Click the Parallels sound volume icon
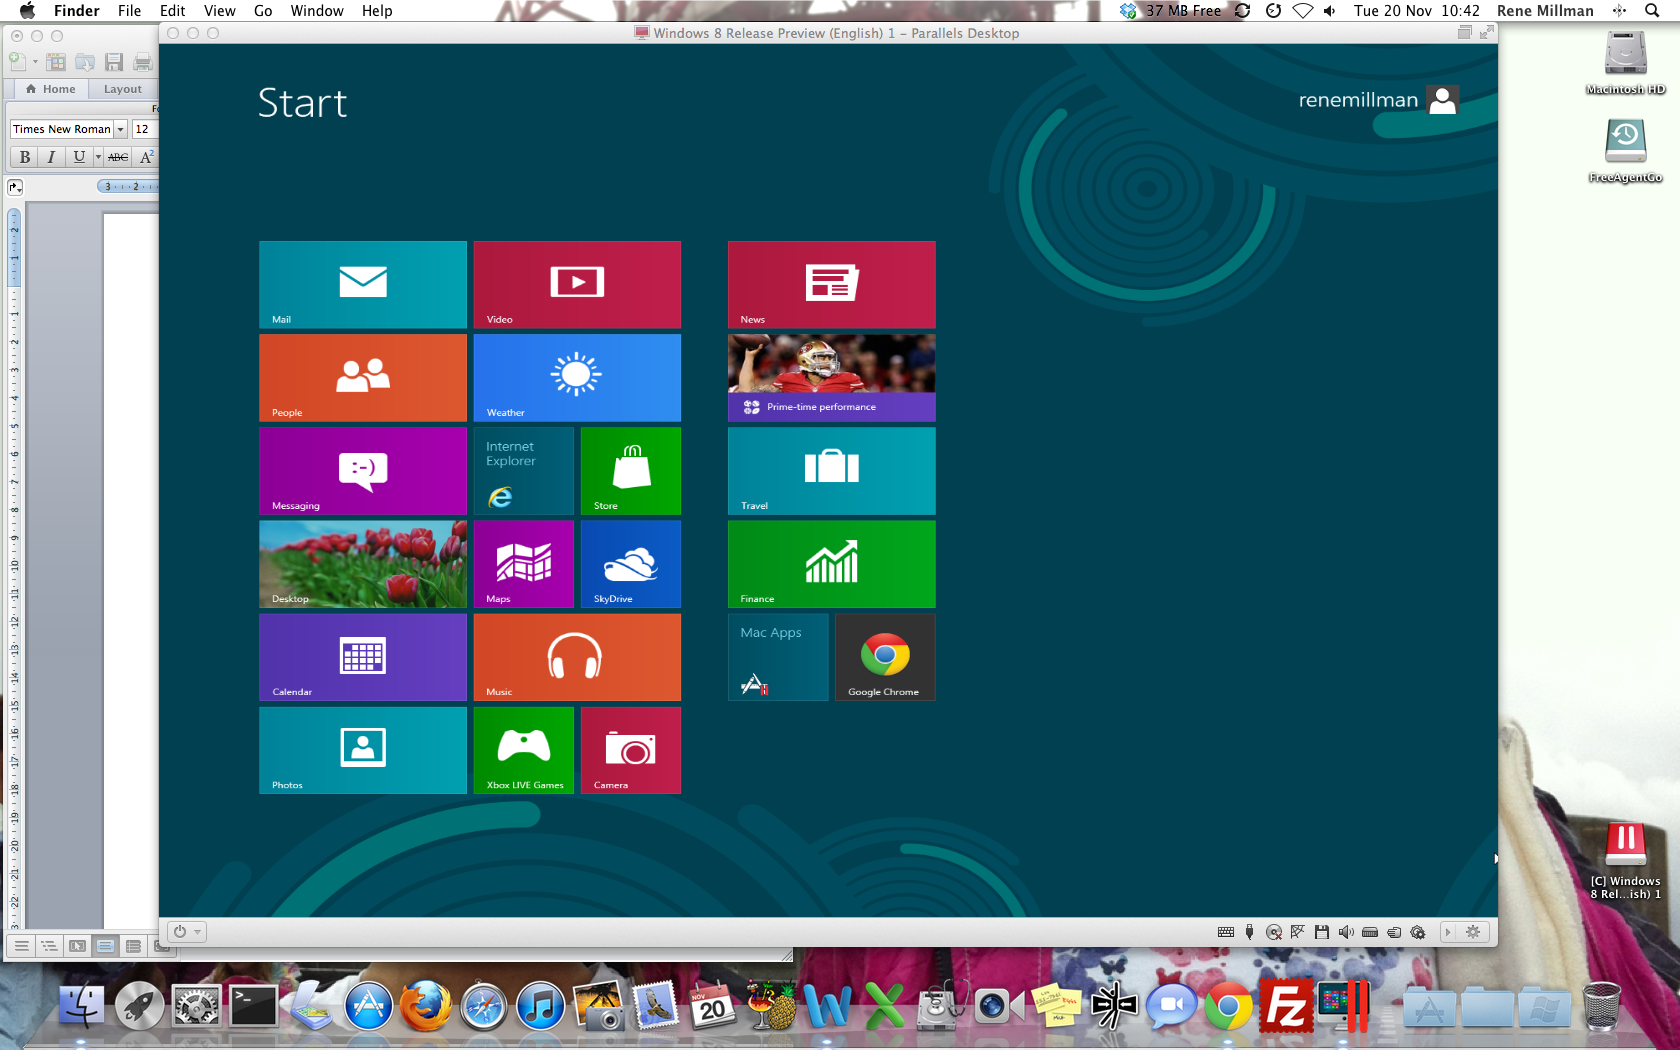This screenshot has width=1680, height=1050. (x=1346, y=932)
